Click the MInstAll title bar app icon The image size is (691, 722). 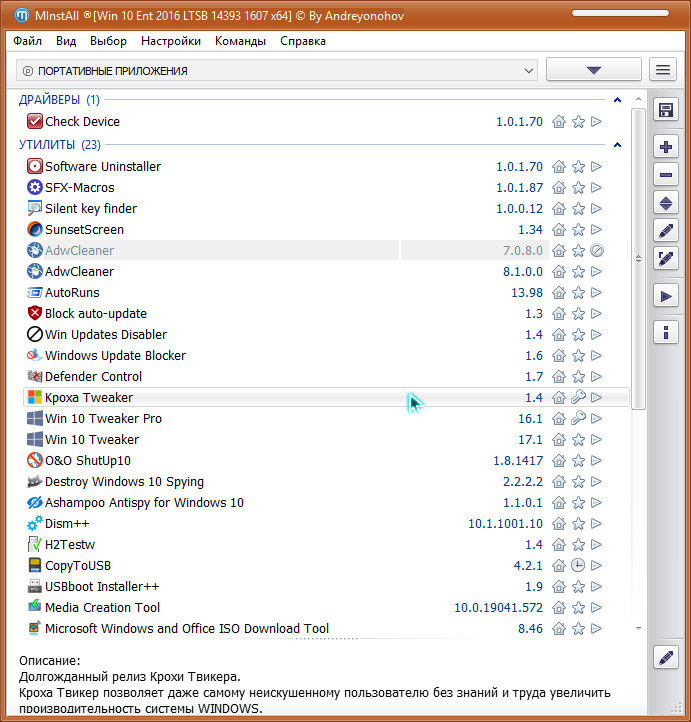(22, 15)
